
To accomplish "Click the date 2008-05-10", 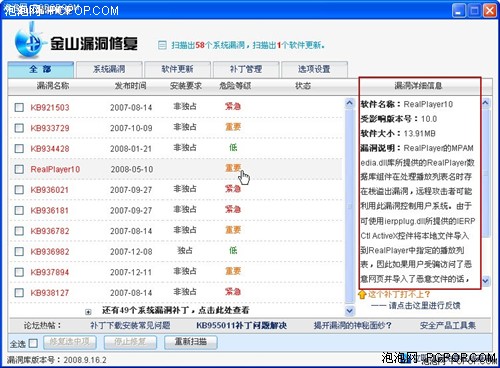I will [132, 169].
